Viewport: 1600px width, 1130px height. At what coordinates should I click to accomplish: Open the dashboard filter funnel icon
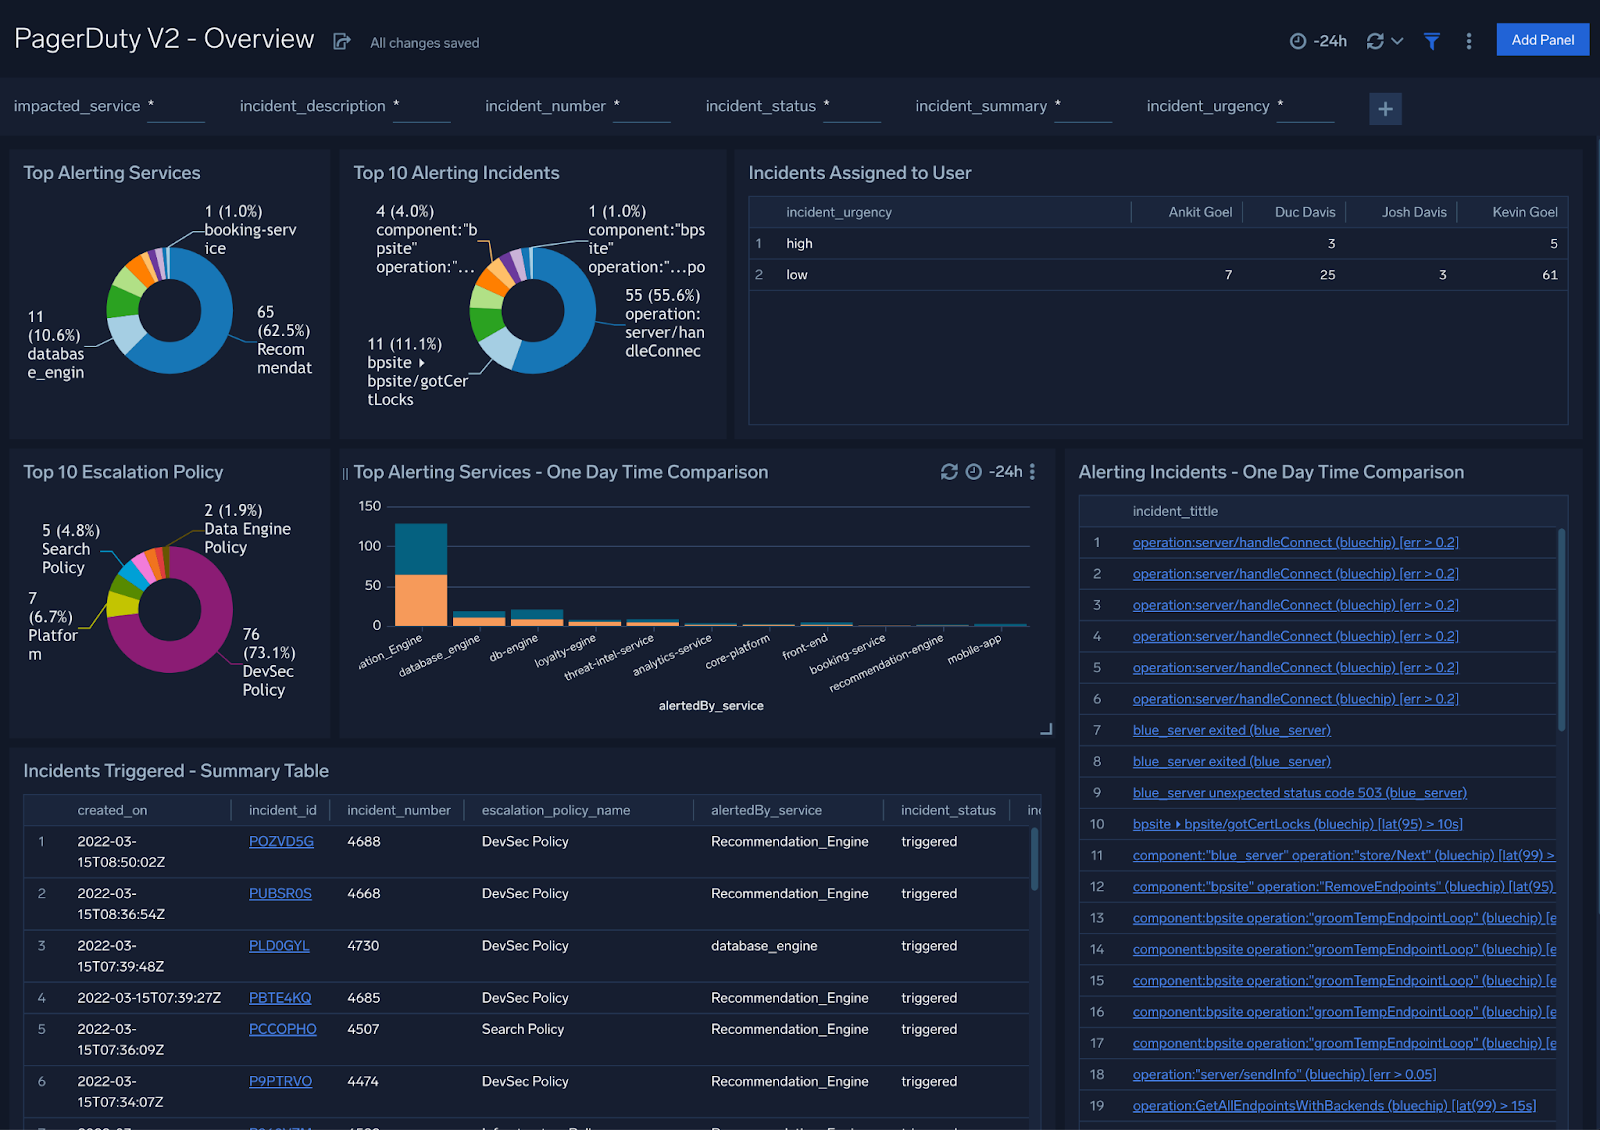click(x=1432, y=41)
